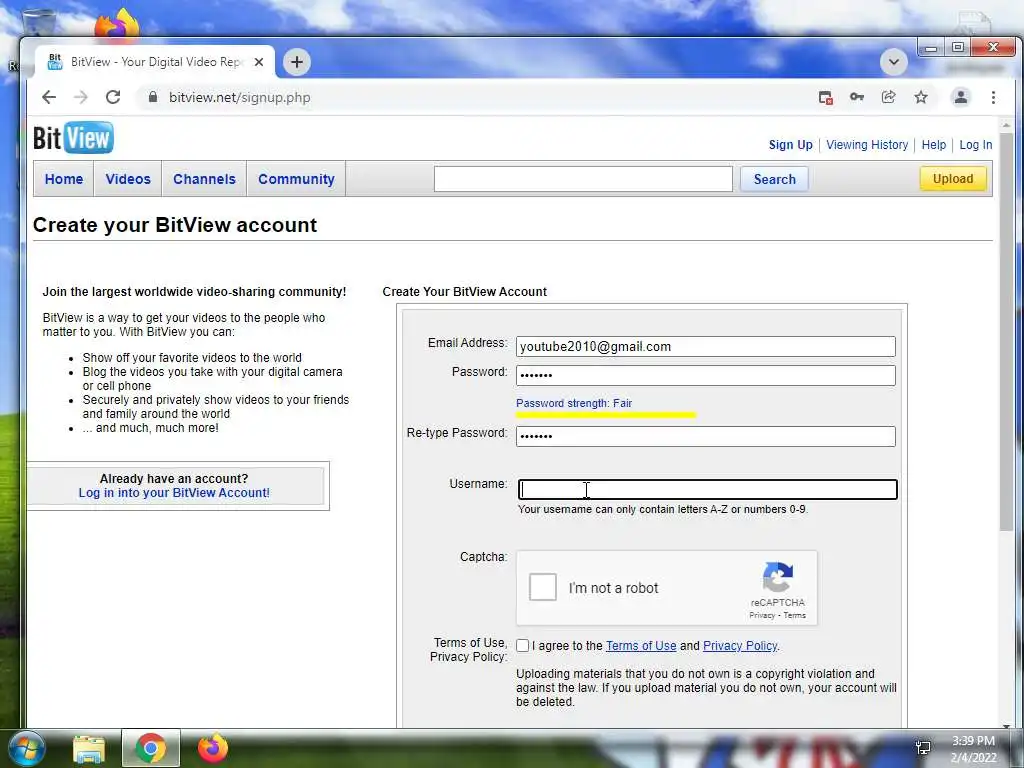Screen dimensions: 1024x768
Task: Click Log in into your BitView Account
Action: [x=174, y=493]
